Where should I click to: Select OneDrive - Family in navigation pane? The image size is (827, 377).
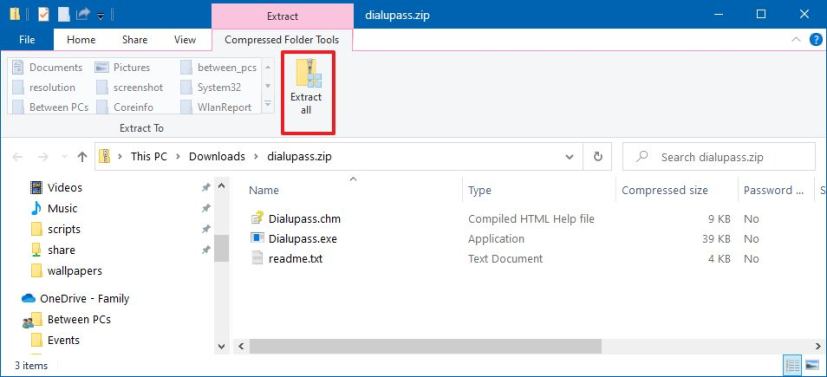(x=75, y=298)
